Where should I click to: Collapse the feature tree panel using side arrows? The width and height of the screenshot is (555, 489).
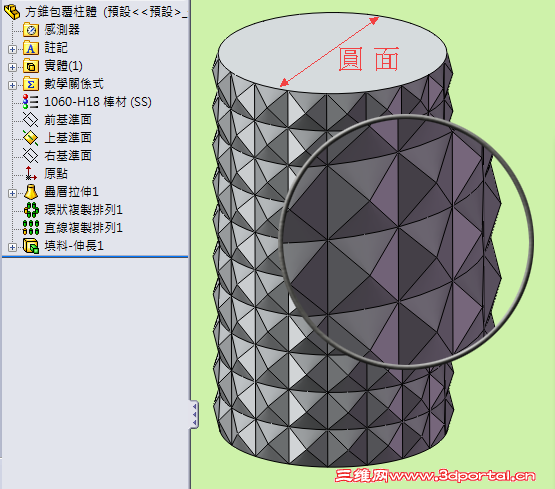pos(194,414)
